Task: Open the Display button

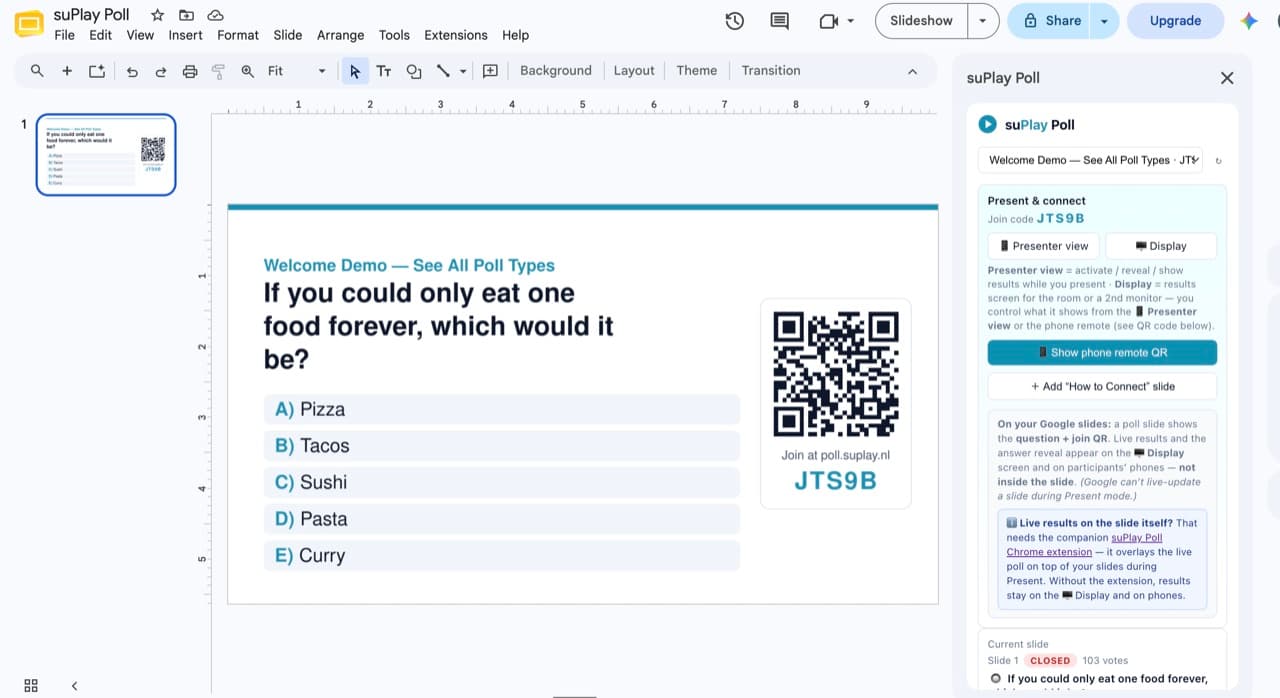Action: pyautogui.click(x=1161, y=246)
